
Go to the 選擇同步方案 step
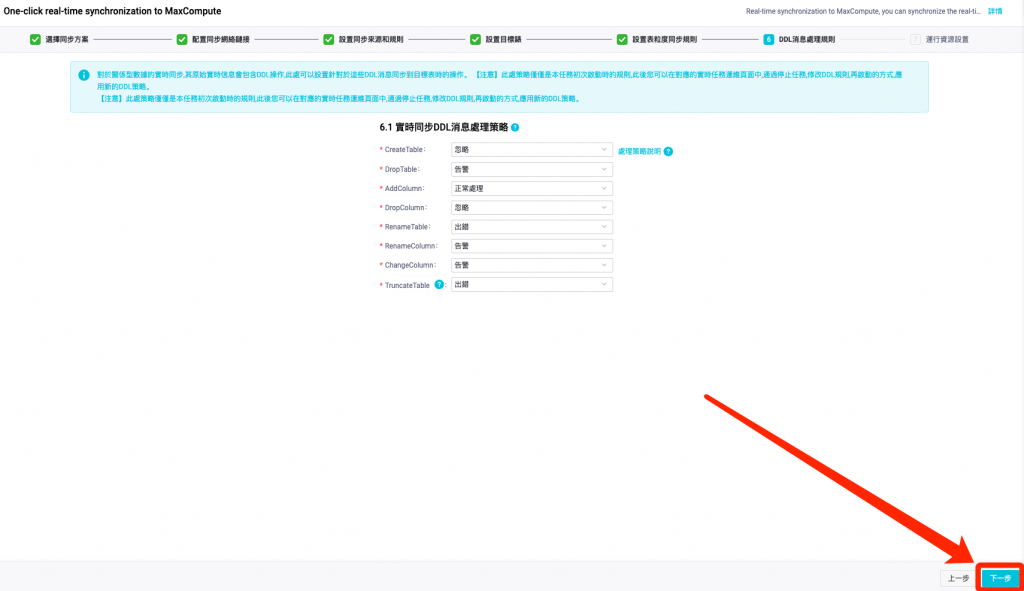(x=67, y=39)
